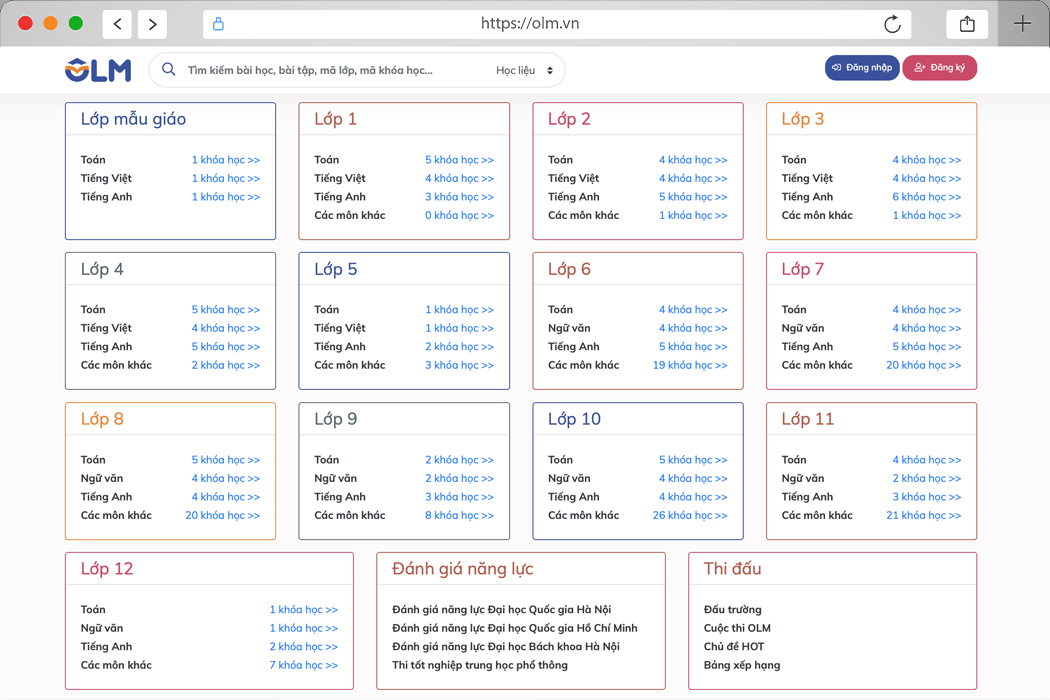Open a new tab with plus icon
This screenshot has height=700, width=1050.
click(1022, 24)
